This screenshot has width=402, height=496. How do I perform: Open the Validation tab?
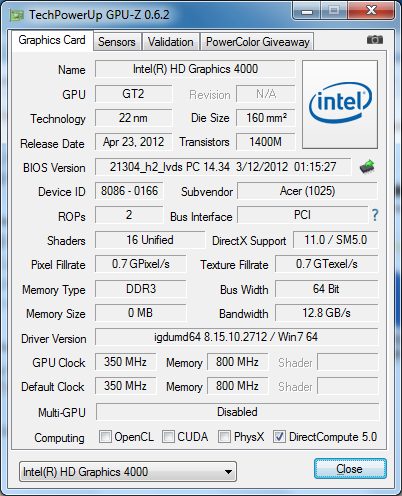click(171, 42)
